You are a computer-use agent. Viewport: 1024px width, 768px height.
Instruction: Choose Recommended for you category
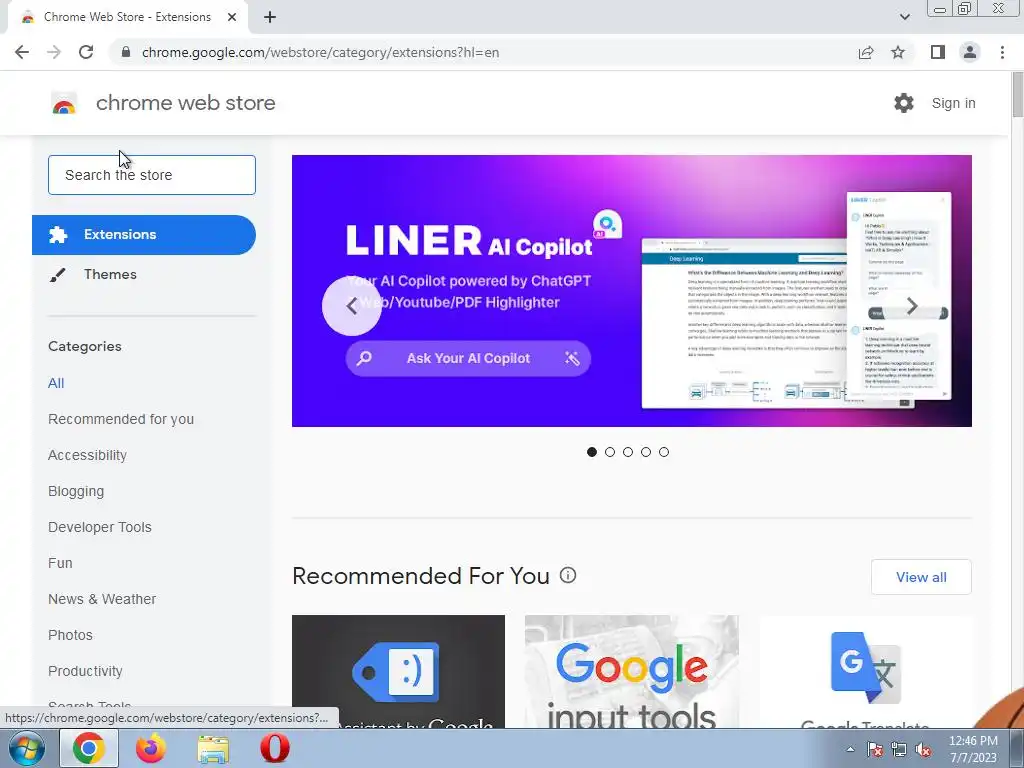121,419
